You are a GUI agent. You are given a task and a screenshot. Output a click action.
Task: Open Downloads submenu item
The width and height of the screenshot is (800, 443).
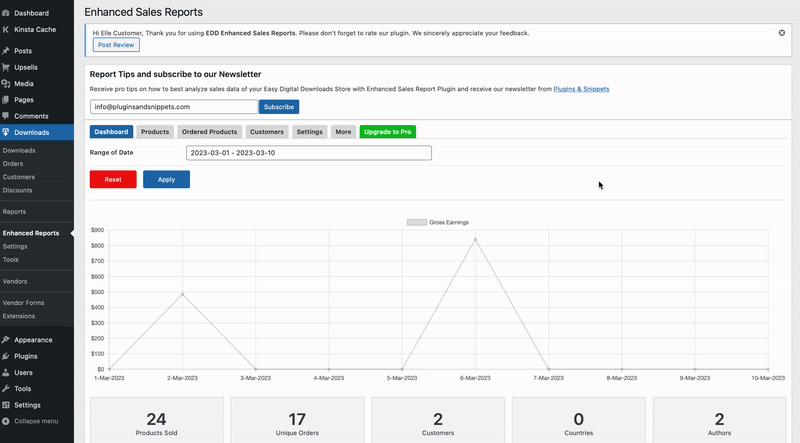coord(19,151)
